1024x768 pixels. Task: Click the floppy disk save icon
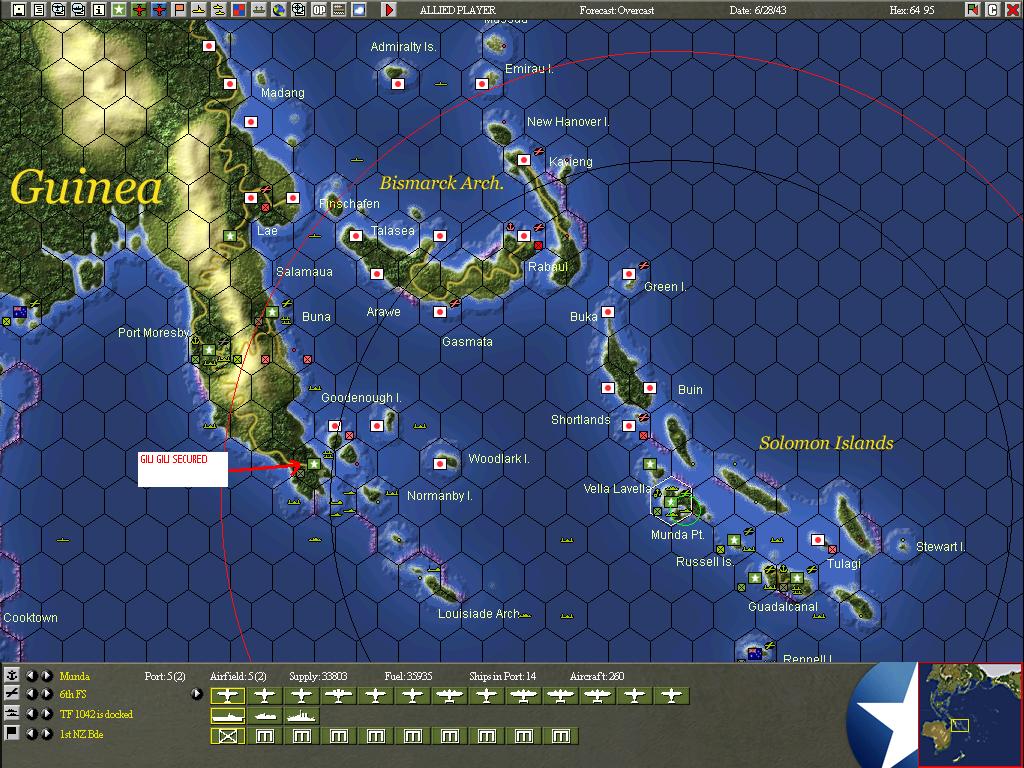click(19, 10)
